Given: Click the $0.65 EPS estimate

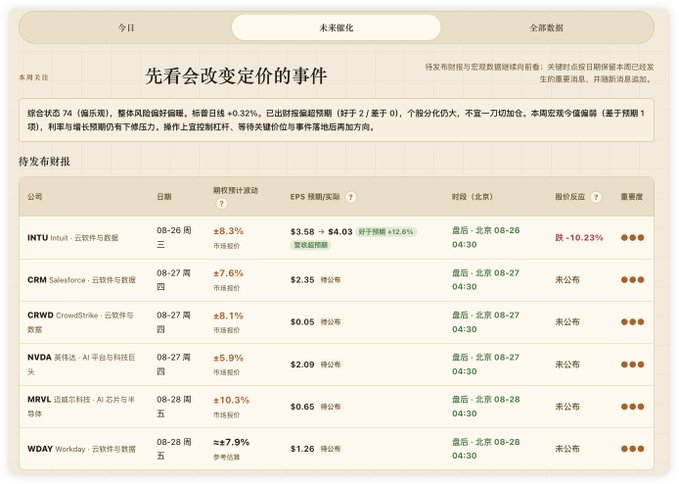Looking at the screenshot, I should tap(302, 407).
